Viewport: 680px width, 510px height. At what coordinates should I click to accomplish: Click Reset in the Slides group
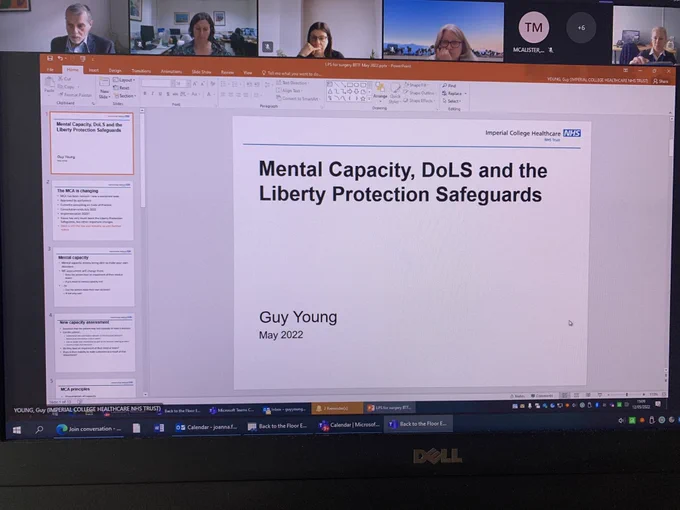(x=121, y=88)
